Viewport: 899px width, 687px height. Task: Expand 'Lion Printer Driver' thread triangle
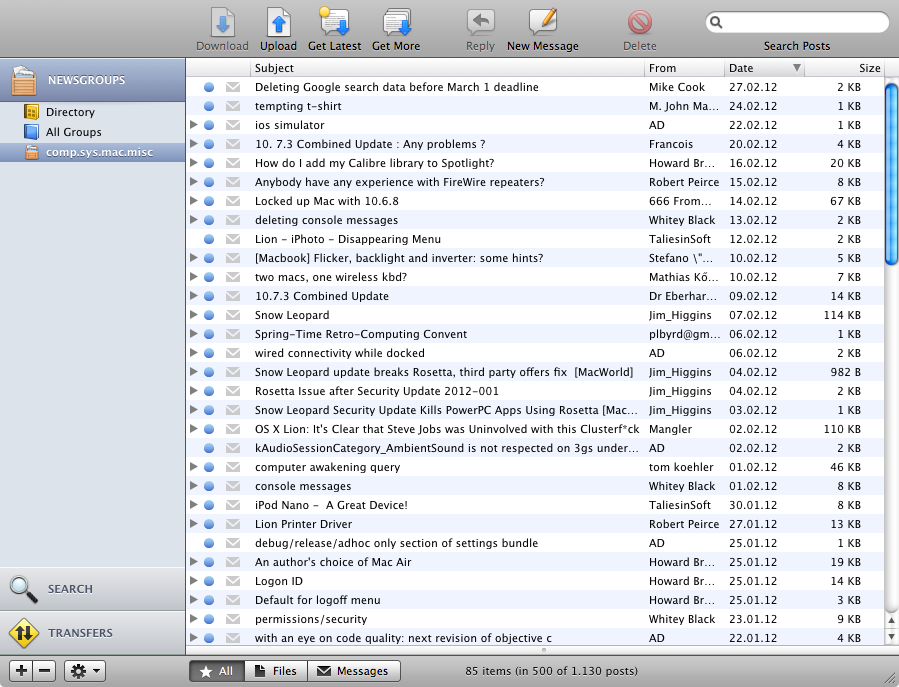point(194,524)
